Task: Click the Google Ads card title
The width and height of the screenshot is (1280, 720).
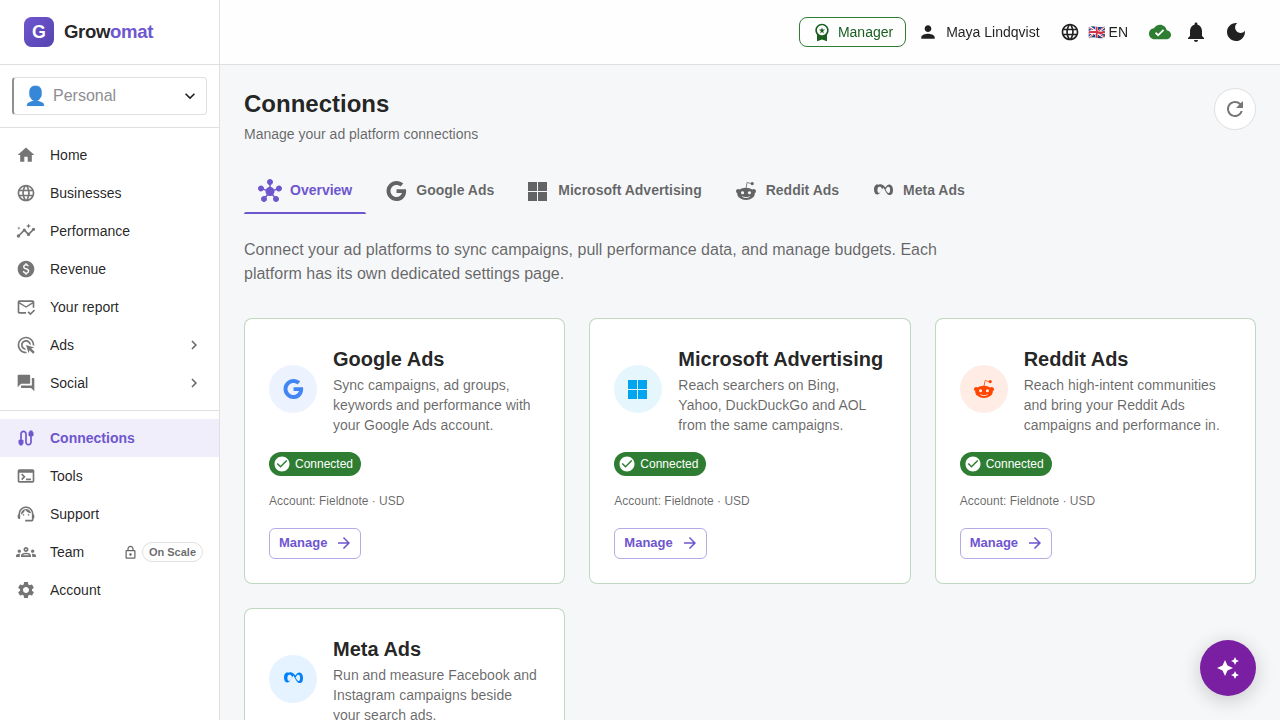Action: pyautogui.click(x=388, y=359)
